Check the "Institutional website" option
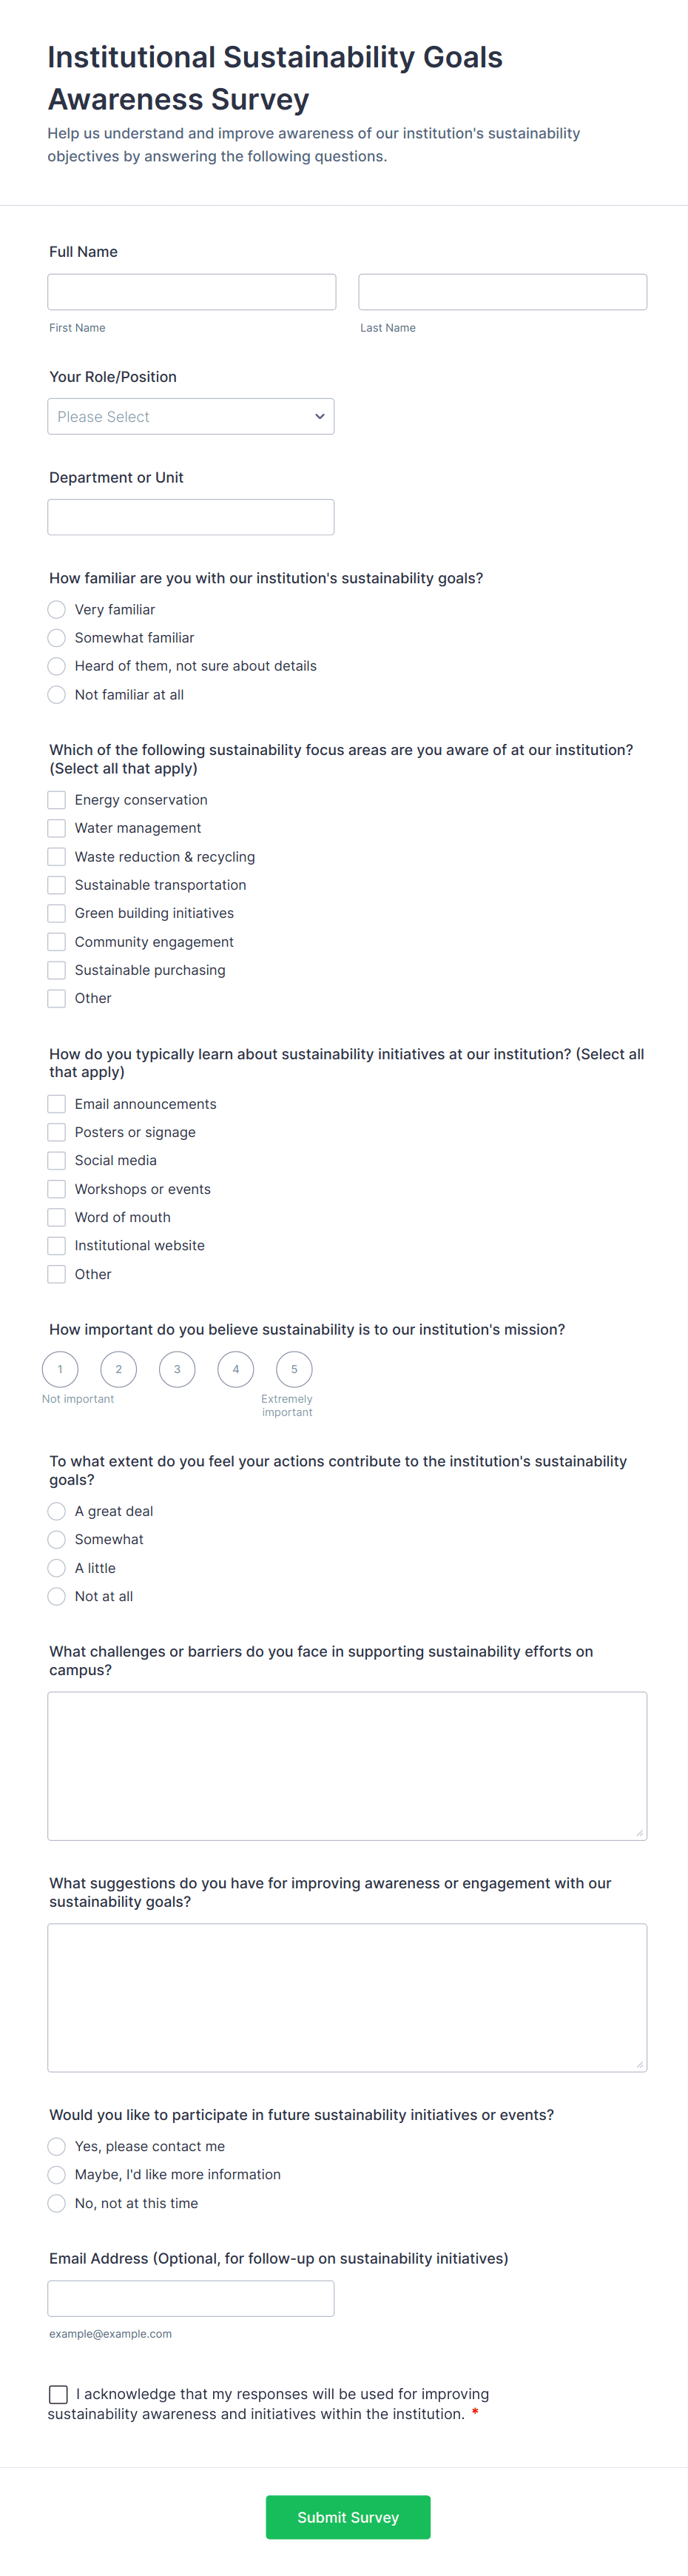This screenshot has width=688, height=2576. pyautogui.click(x=57, y=1245)
